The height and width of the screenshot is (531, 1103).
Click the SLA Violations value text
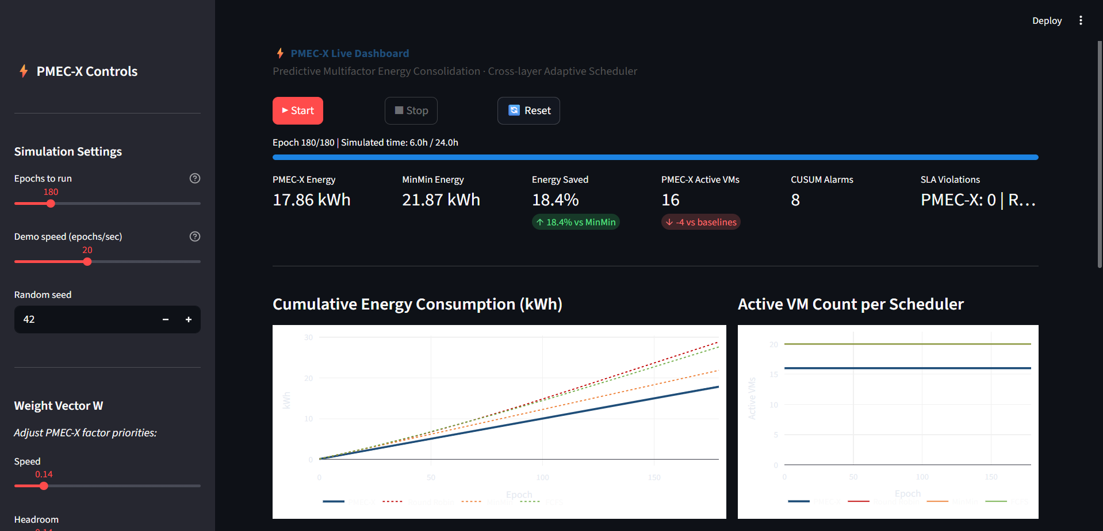click(978, 200)
